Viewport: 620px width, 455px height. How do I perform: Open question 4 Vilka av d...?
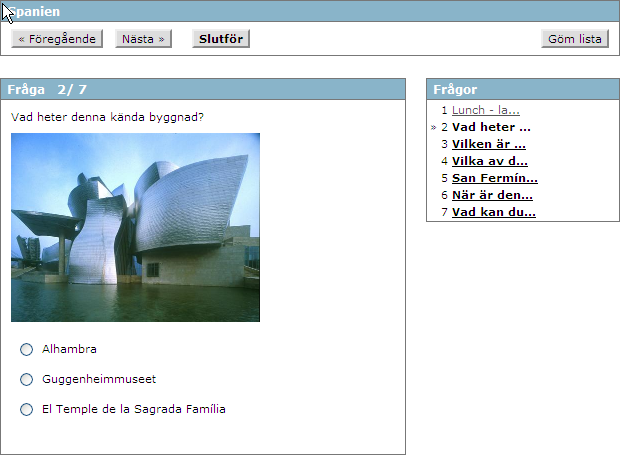coord(490,161)
